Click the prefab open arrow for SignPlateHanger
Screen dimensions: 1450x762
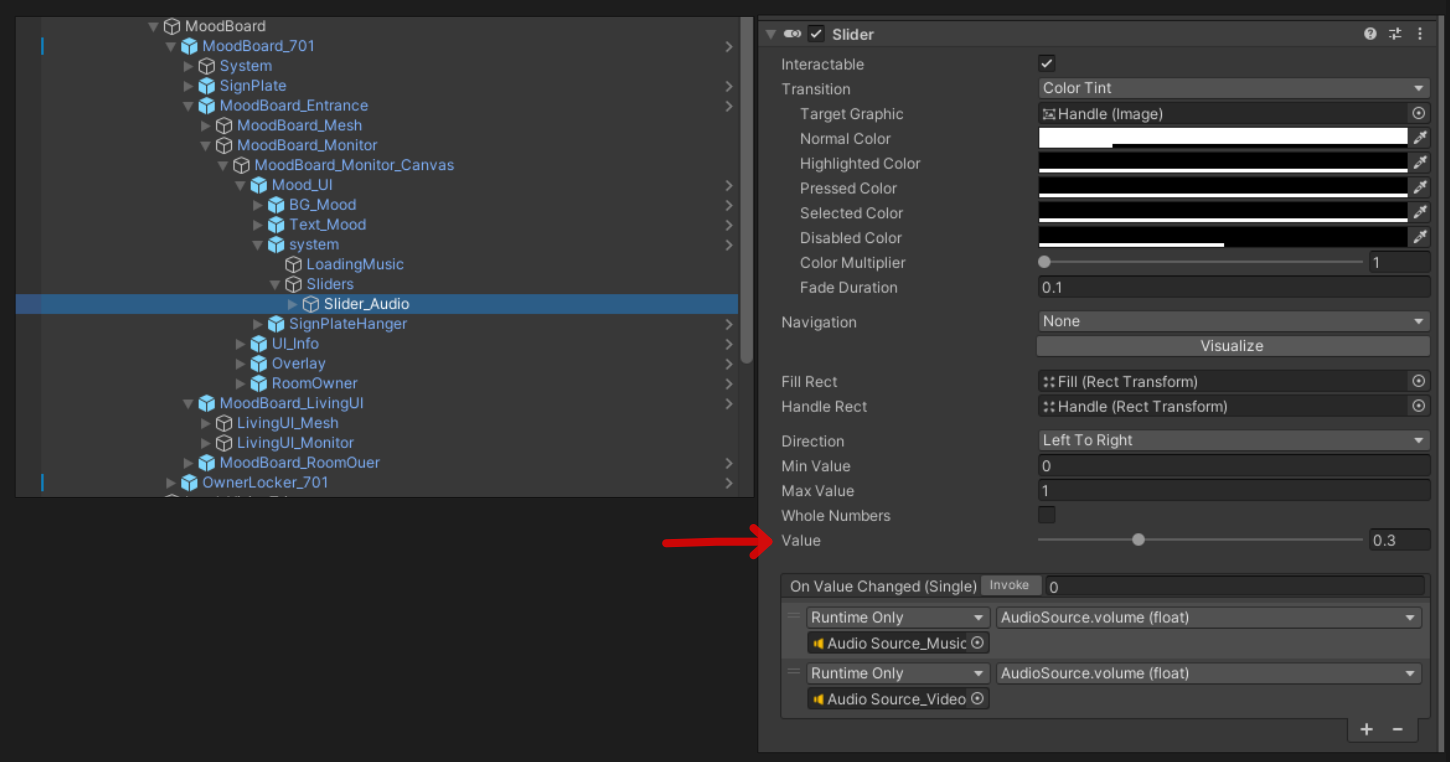pos(729,324)
